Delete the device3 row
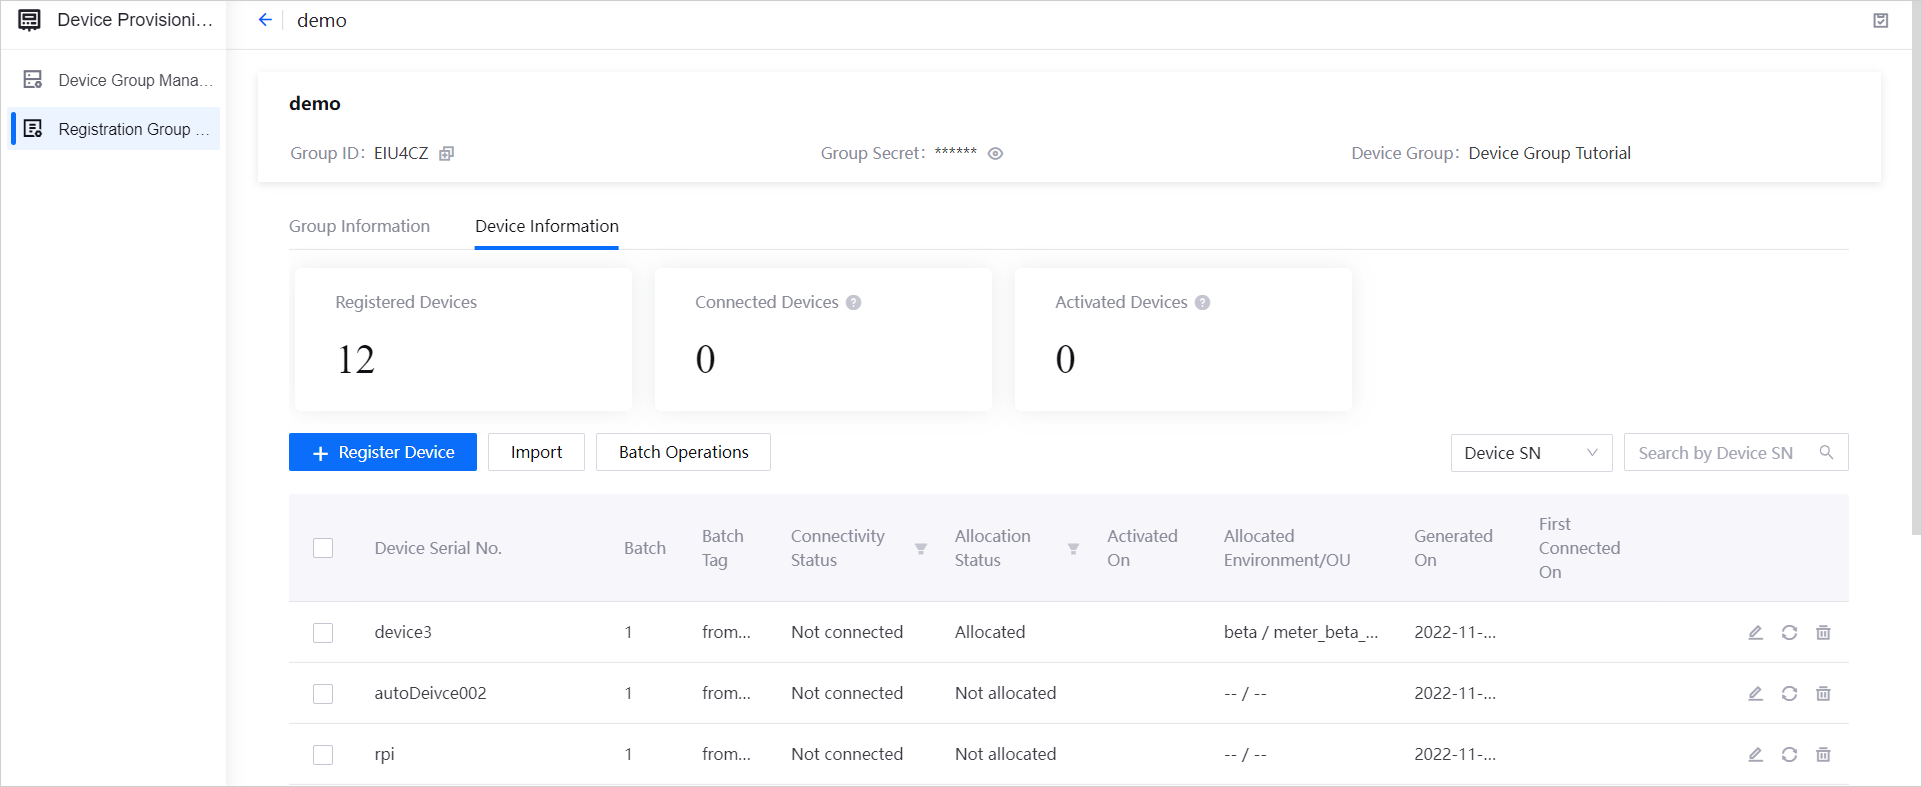This screenshot has width=1922, height=787. pyautogui.click(x=1823, y=633)
